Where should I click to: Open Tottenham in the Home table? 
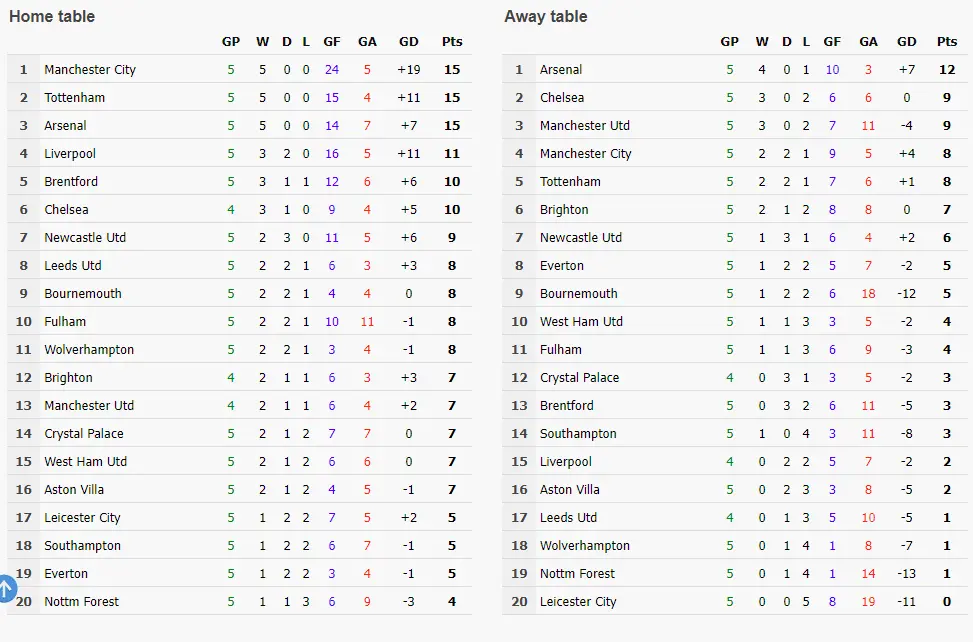tap(74, 98)
